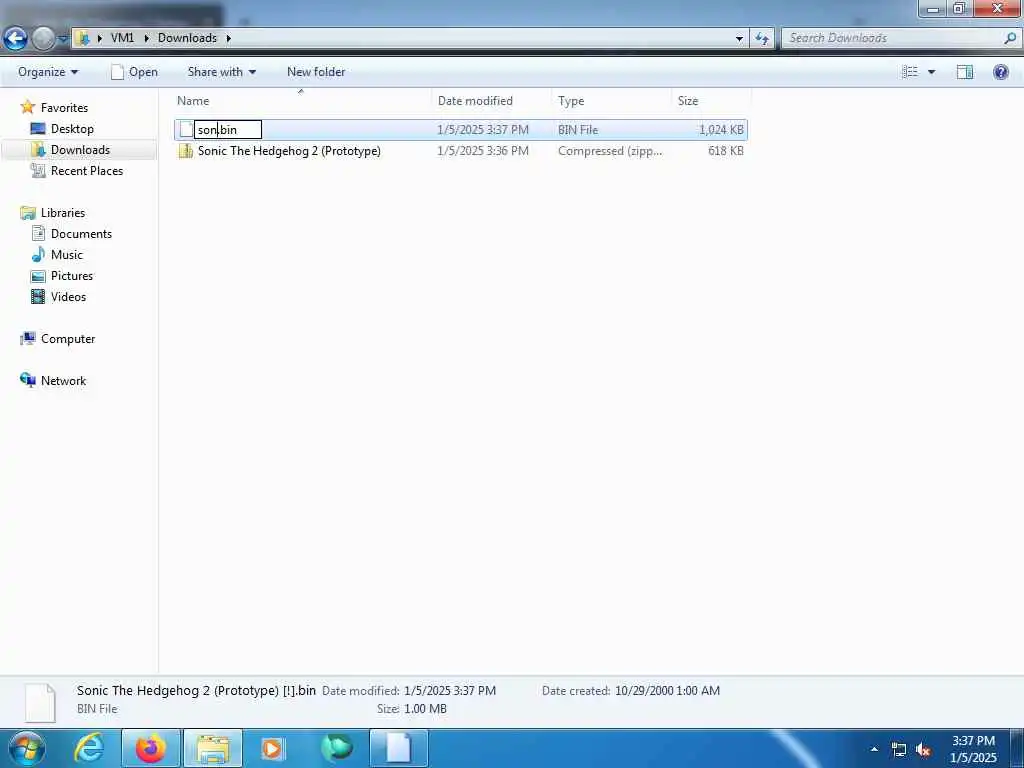
Task: Sort by the Size column header
Action: point(711,101)
